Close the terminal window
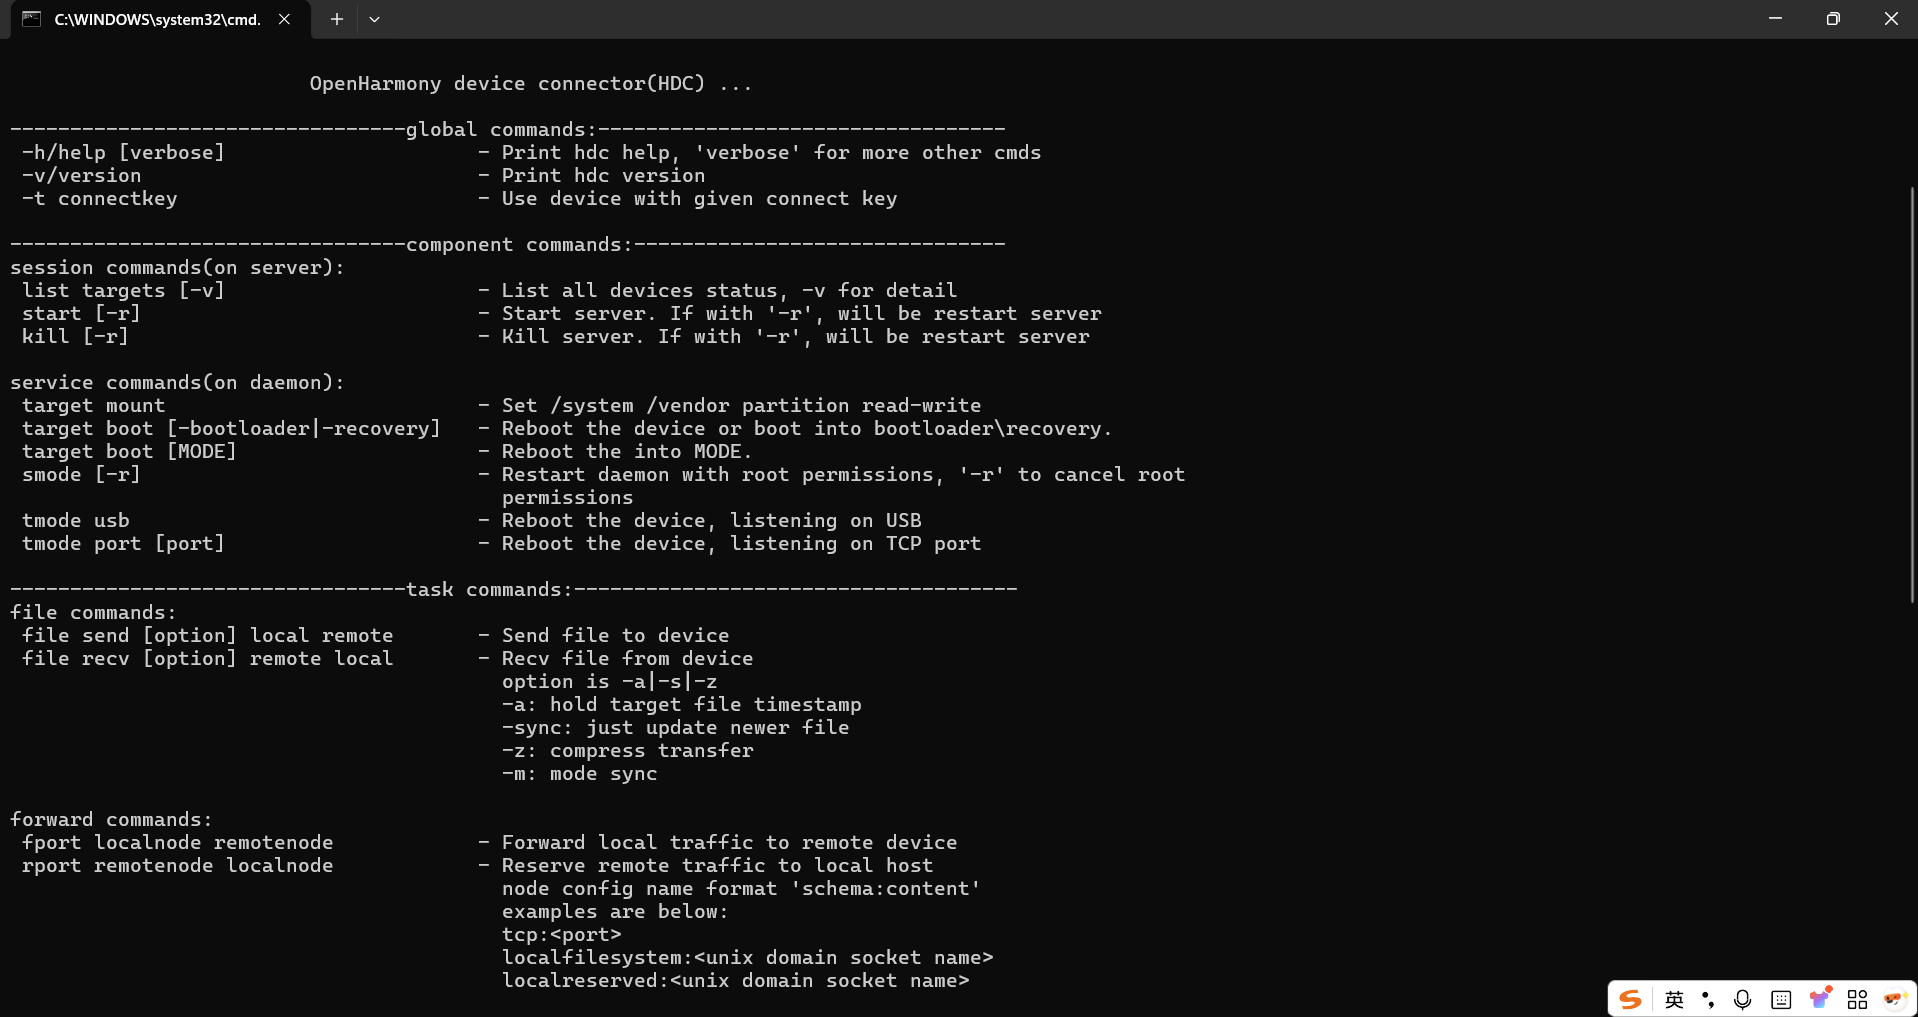Image resolution: width=1918 pixels, height=1017 pixels. tap(1890, 19)
